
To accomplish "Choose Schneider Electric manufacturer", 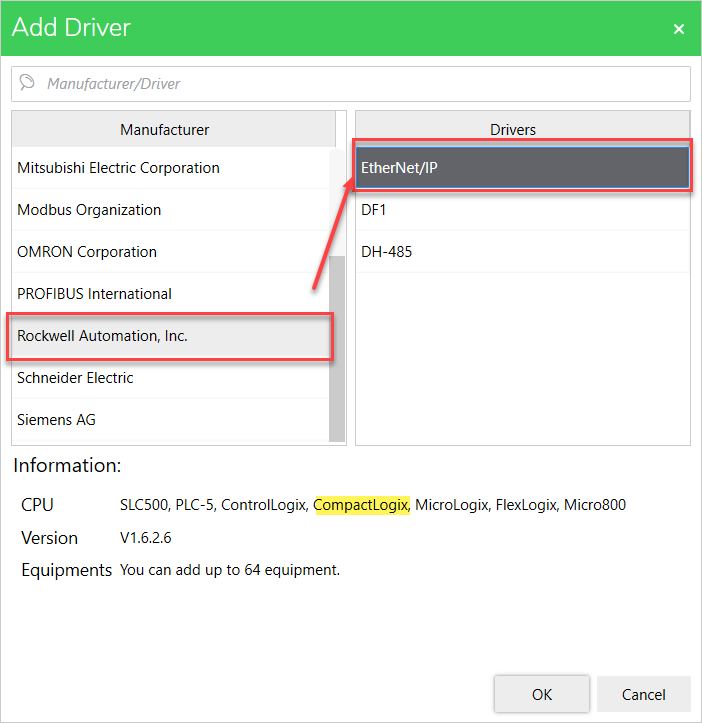I will 171,378.
